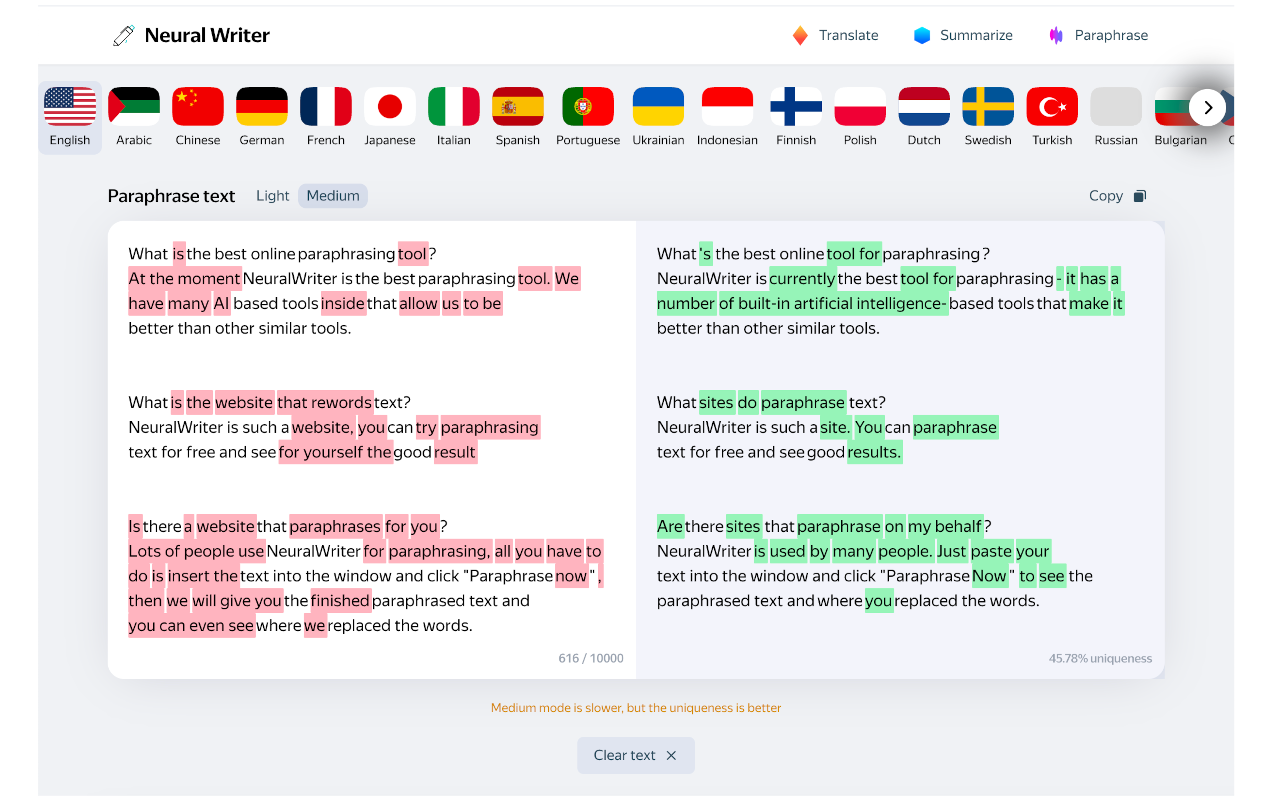Click the copy squares icon
This screenshot has height=800, width=1280.
point(1139,196)
